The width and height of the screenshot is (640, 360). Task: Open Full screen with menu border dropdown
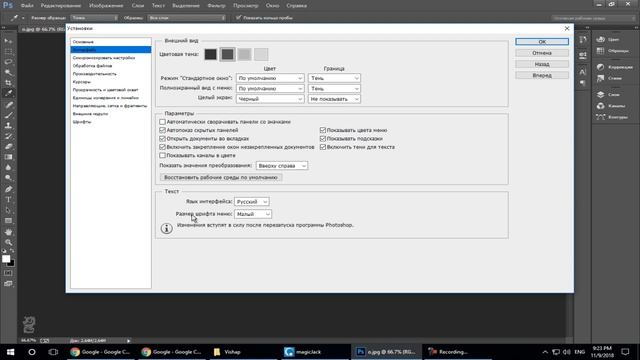point(334,89)
